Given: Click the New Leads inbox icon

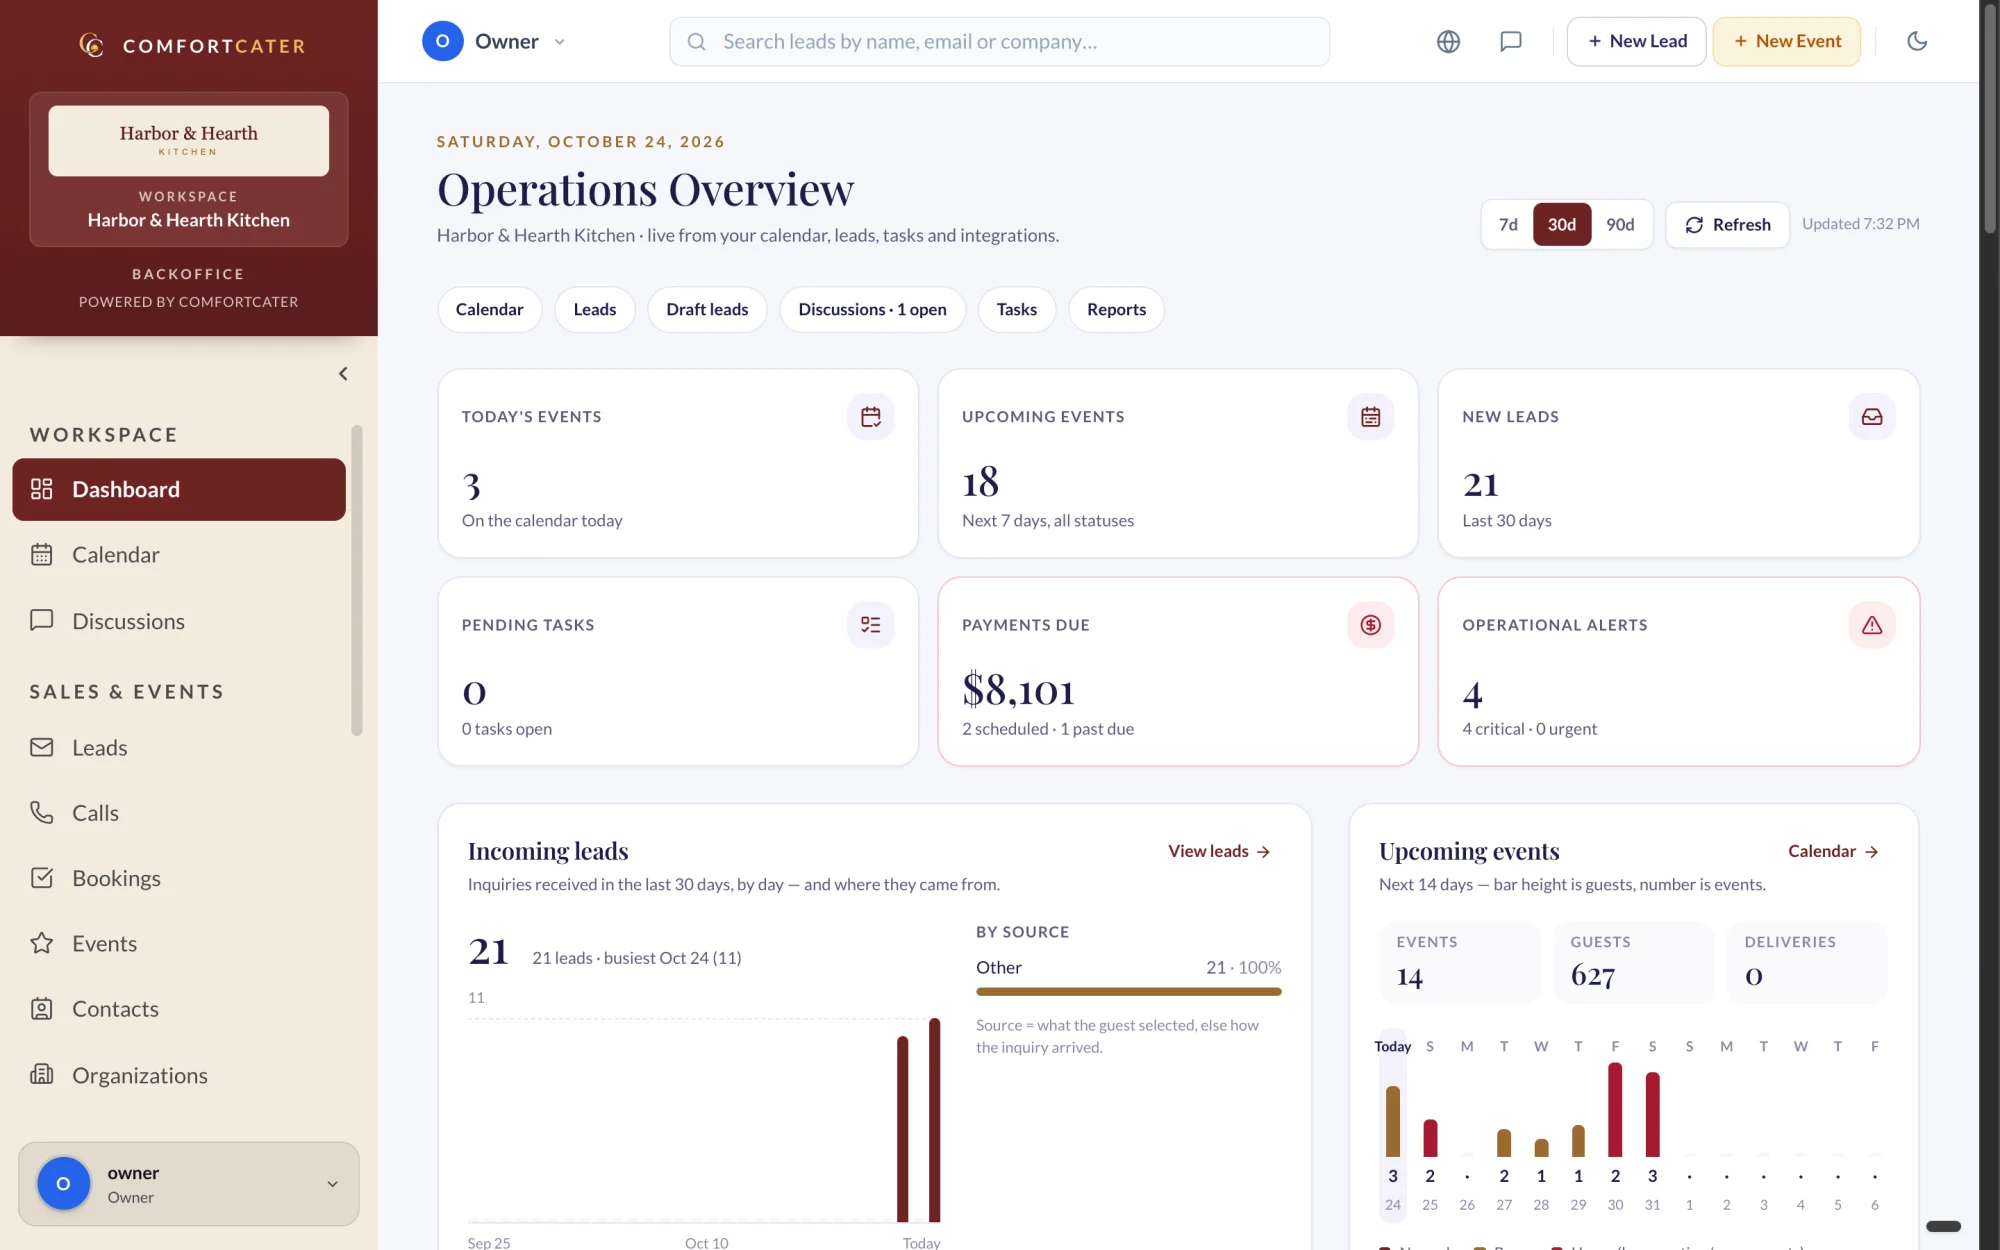Looking at the screenshot, I should [1872, 417].
